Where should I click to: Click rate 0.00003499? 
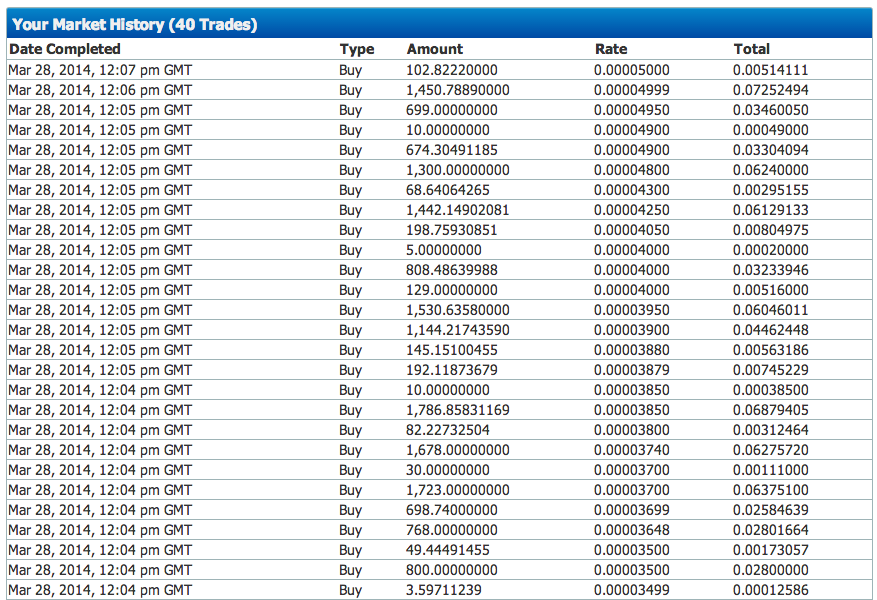[x=632, y=590]
